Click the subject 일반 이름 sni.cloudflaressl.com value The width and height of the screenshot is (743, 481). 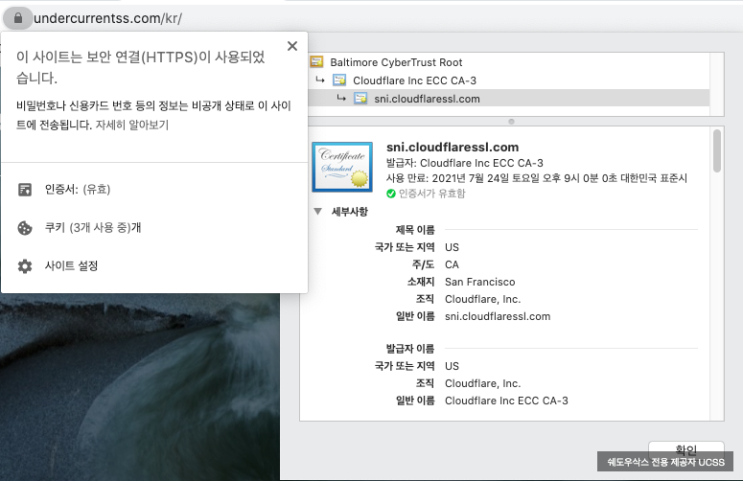[498, 317]
